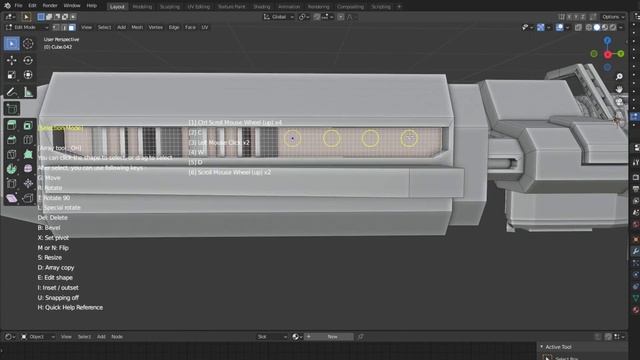Open the Help menu
The height and width of the screenshot is (360, 640).
click(92, 6)
